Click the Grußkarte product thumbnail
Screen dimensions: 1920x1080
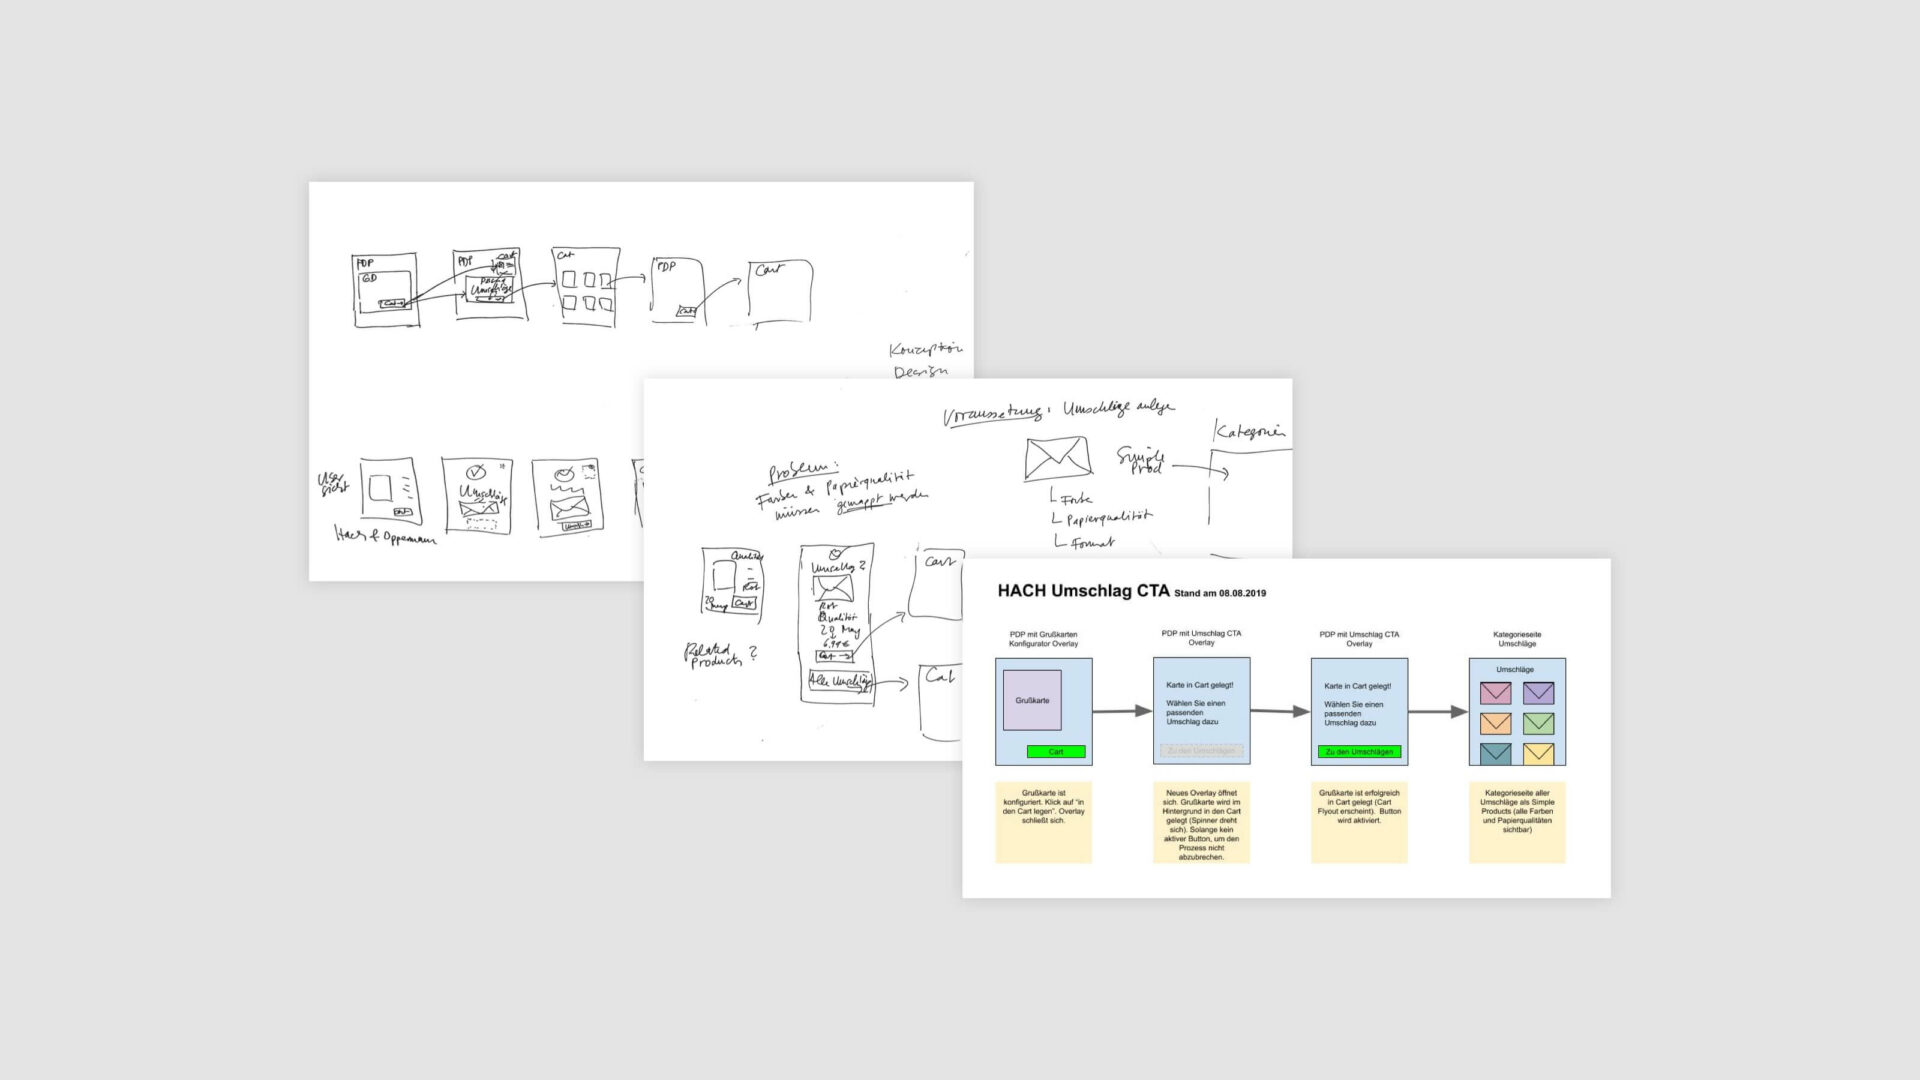pyautogui.click(x=1035, y=699)
